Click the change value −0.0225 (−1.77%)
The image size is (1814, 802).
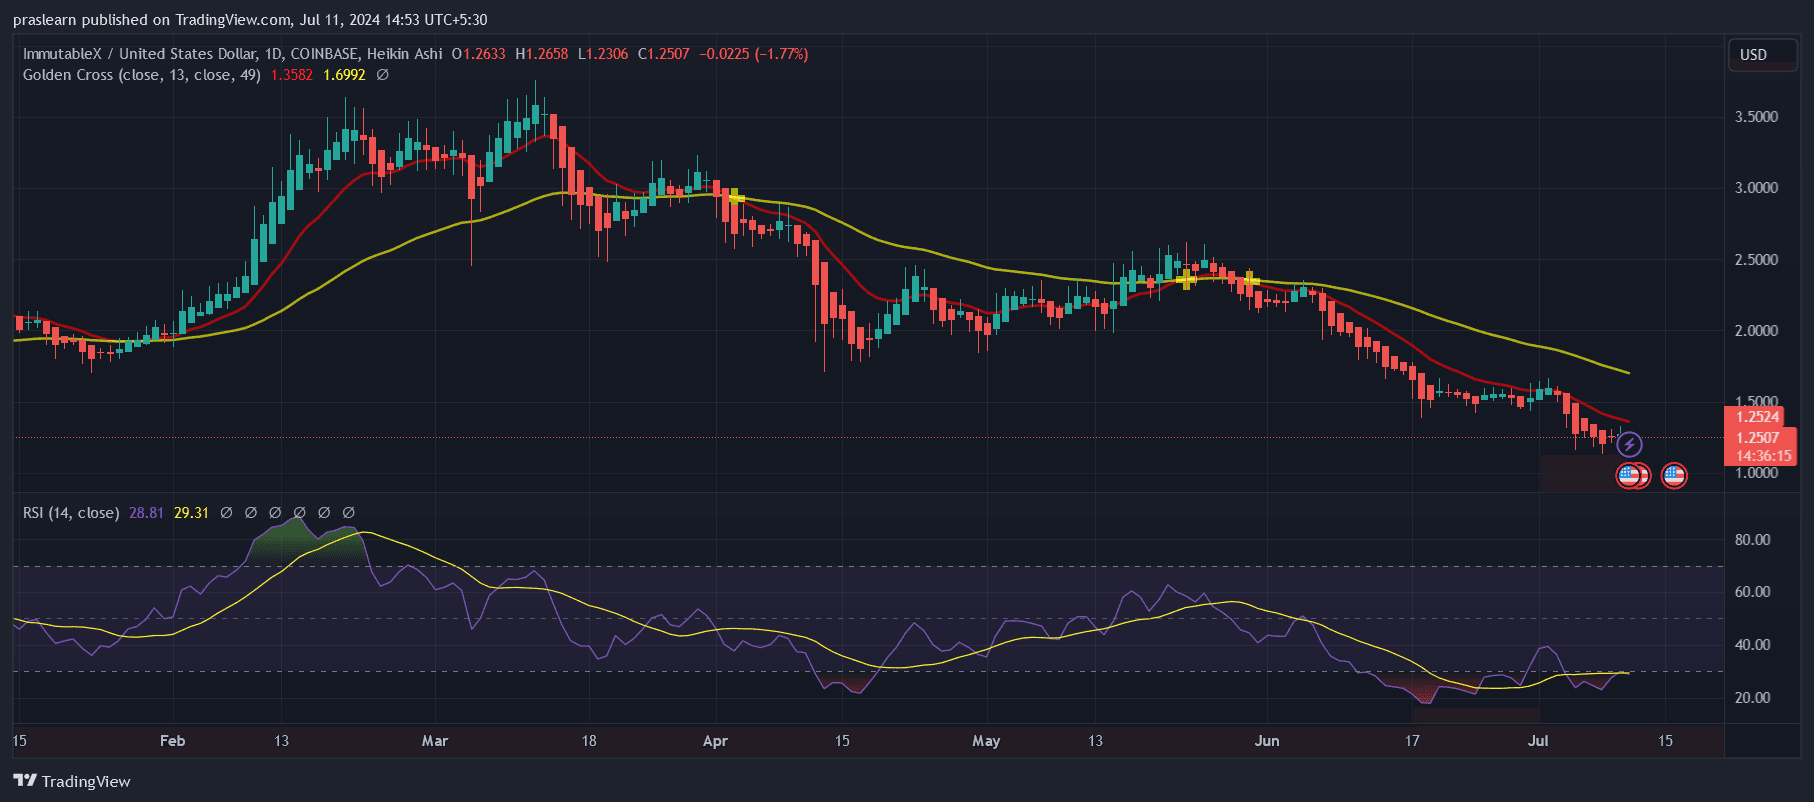[x=754, y=54]
